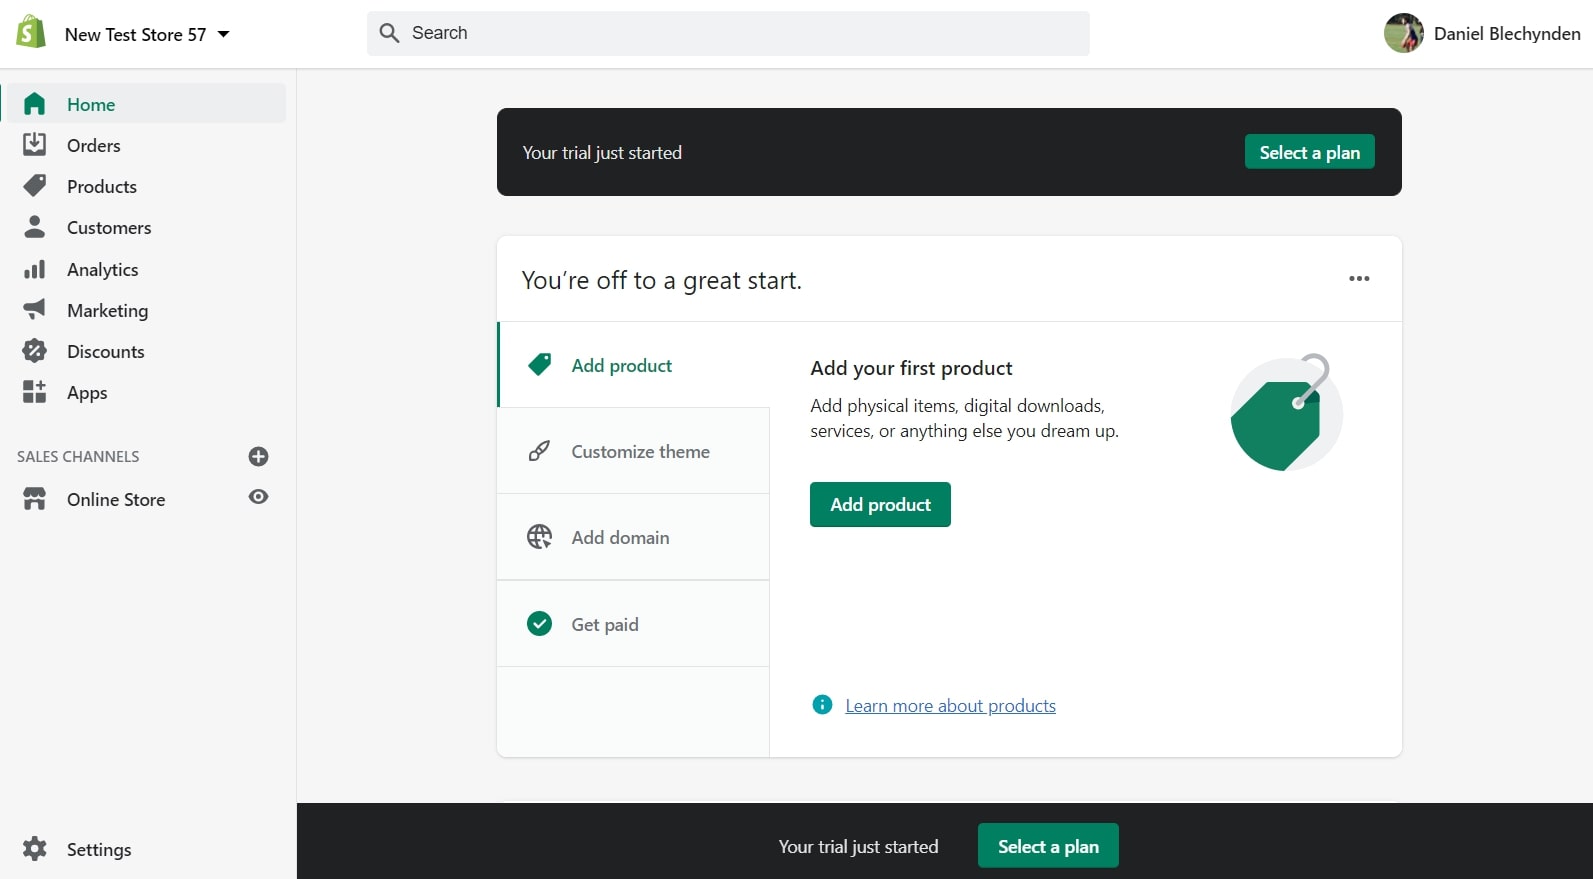The height and width of the screenshot is (879, 1593).
Task: Open the Orders inbox icon
Action: 34,145
